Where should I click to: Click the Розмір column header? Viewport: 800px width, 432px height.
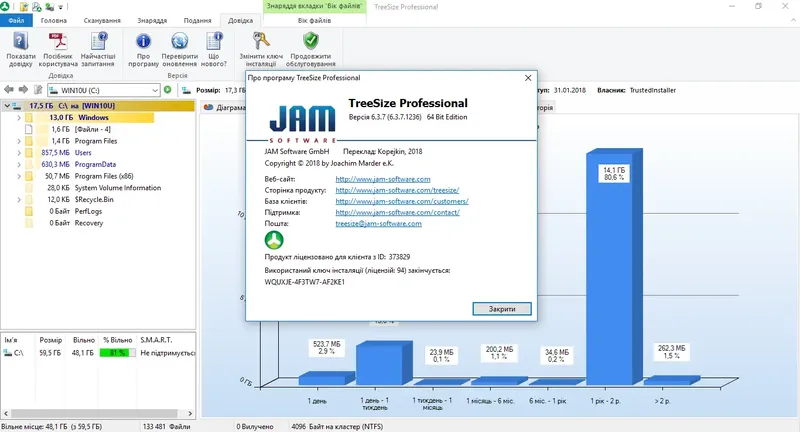(x=51, y=340)
